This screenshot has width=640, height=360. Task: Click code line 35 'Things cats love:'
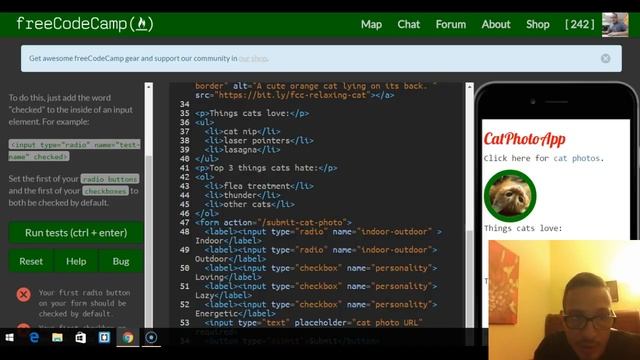[252, 113]
